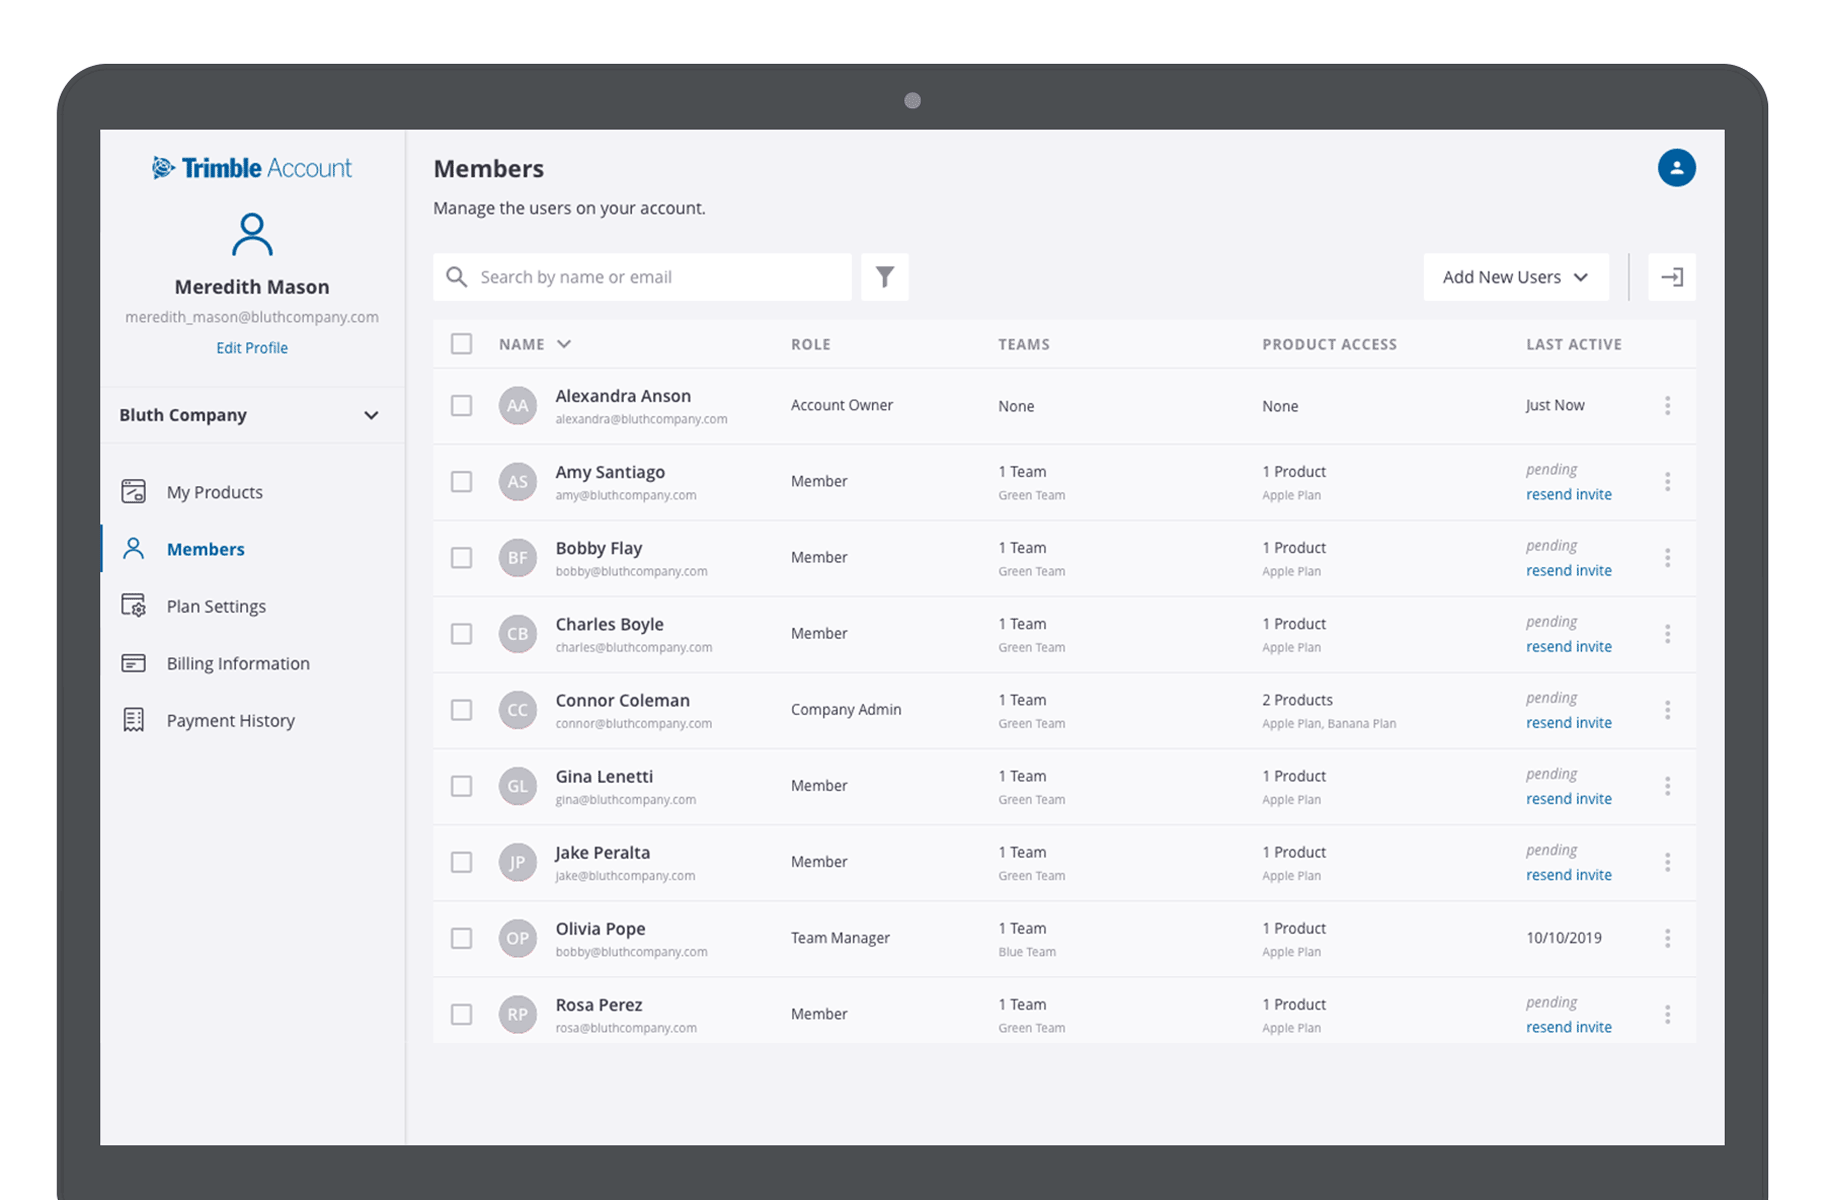
Task: Open three-dot menu for Alexandra Anson
Action: tap(1667, 405)
